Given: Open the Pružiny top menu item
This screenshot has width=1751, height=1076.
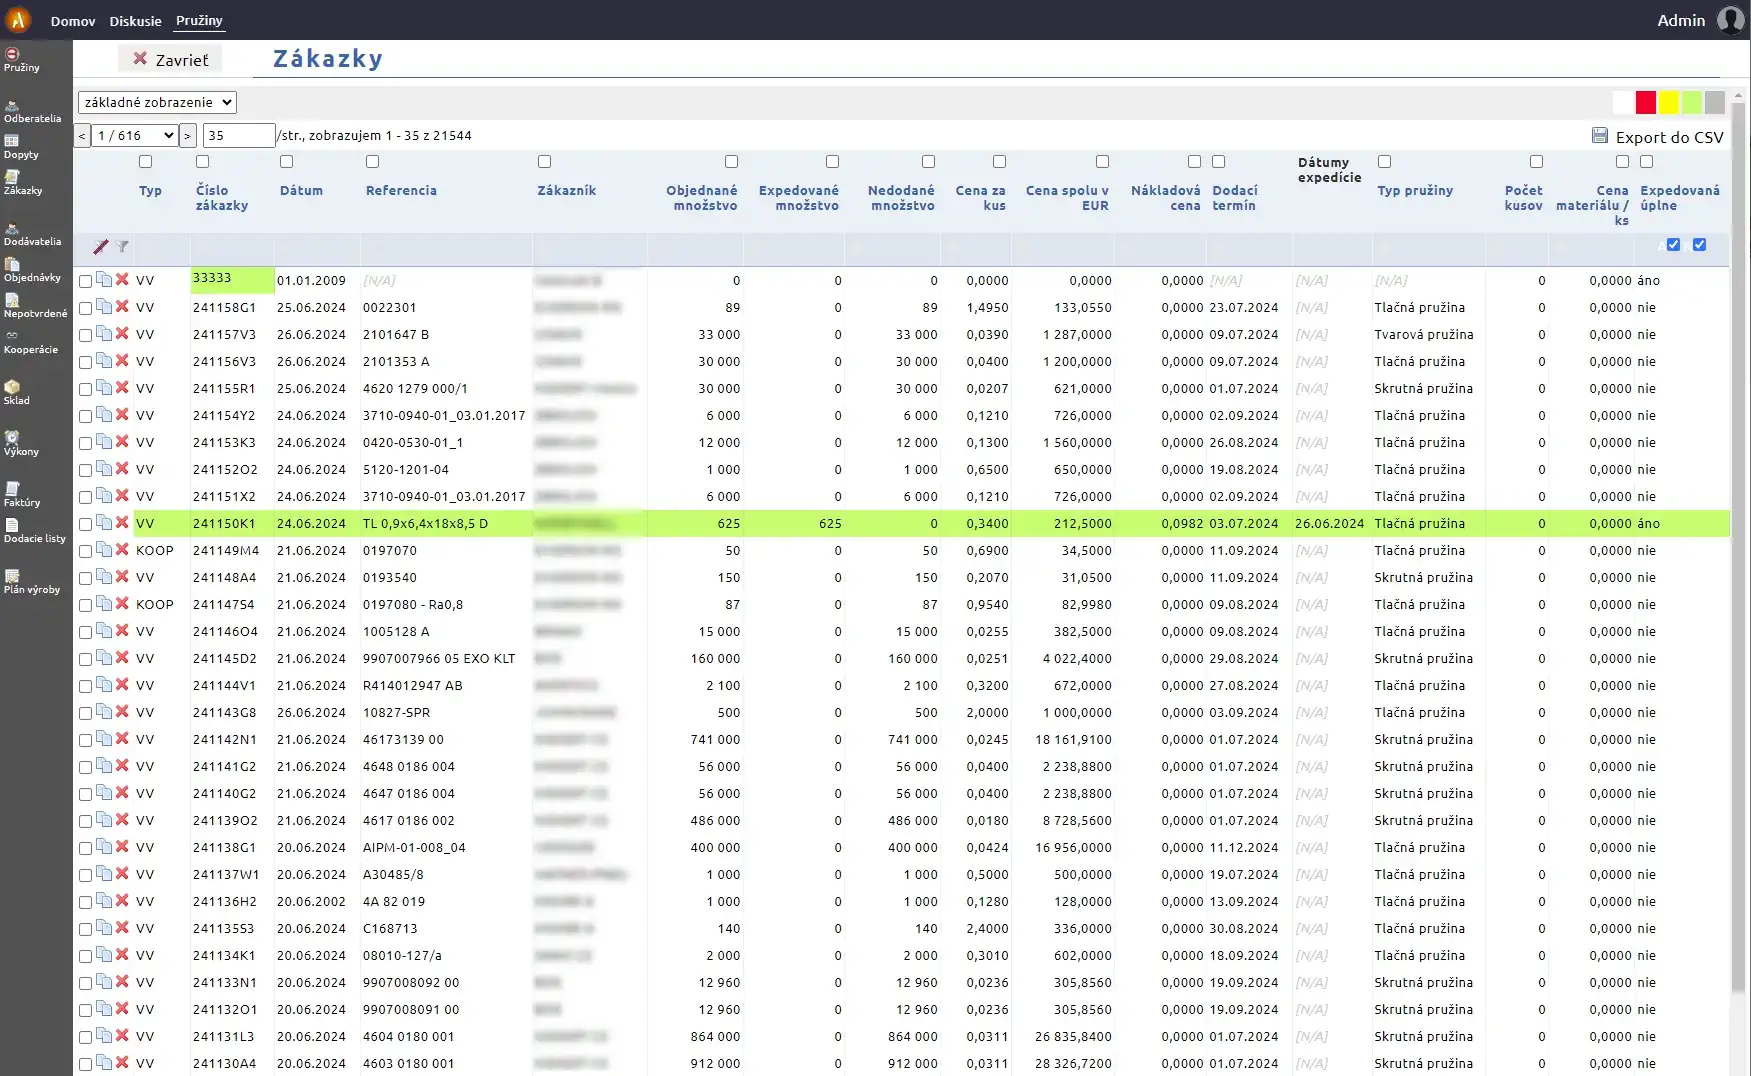Looking at the screenshot, I should pyautogui.click(x=199, y=20).
